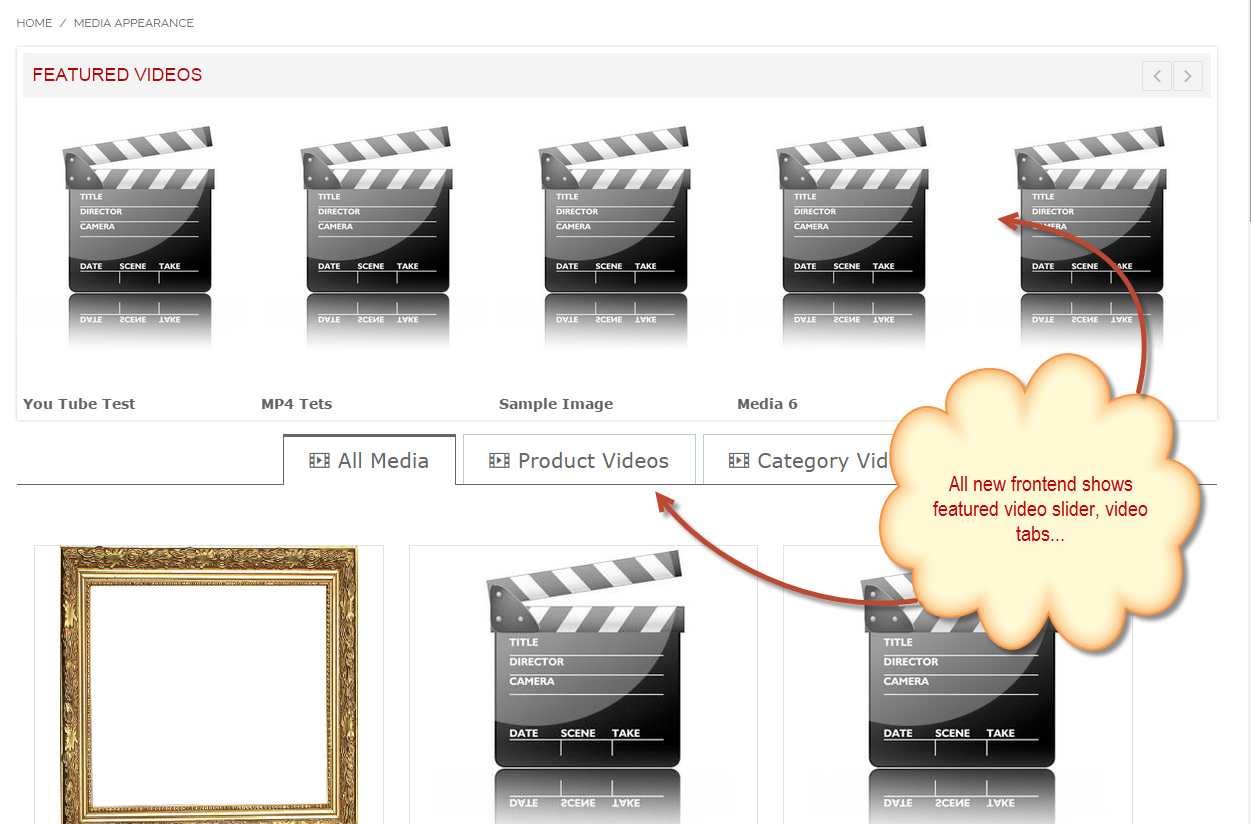This screenshot has width=1251, height=824.
Task: Switch to the Product Videos tab
Action: (580, 461)
